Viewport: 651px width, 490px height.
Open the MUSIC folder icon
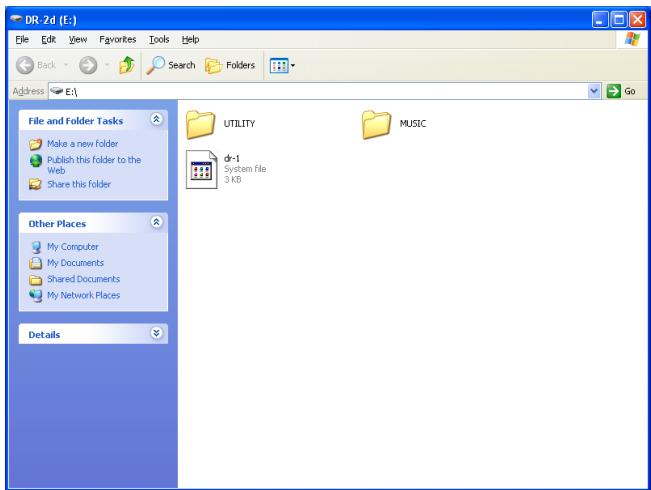pyautogui.click(x=375, y=123)
